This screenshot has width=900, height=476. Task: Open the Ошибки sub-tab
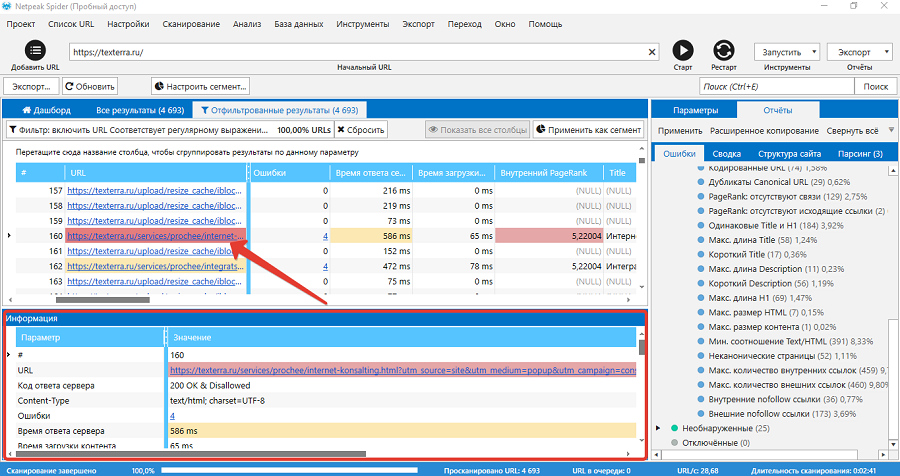point(679,154)
